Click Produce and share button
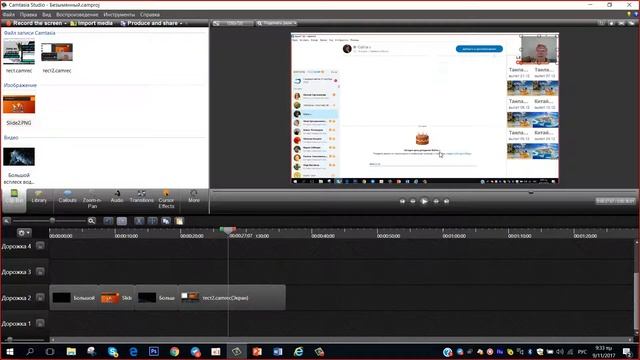 [x=149, y=23]
